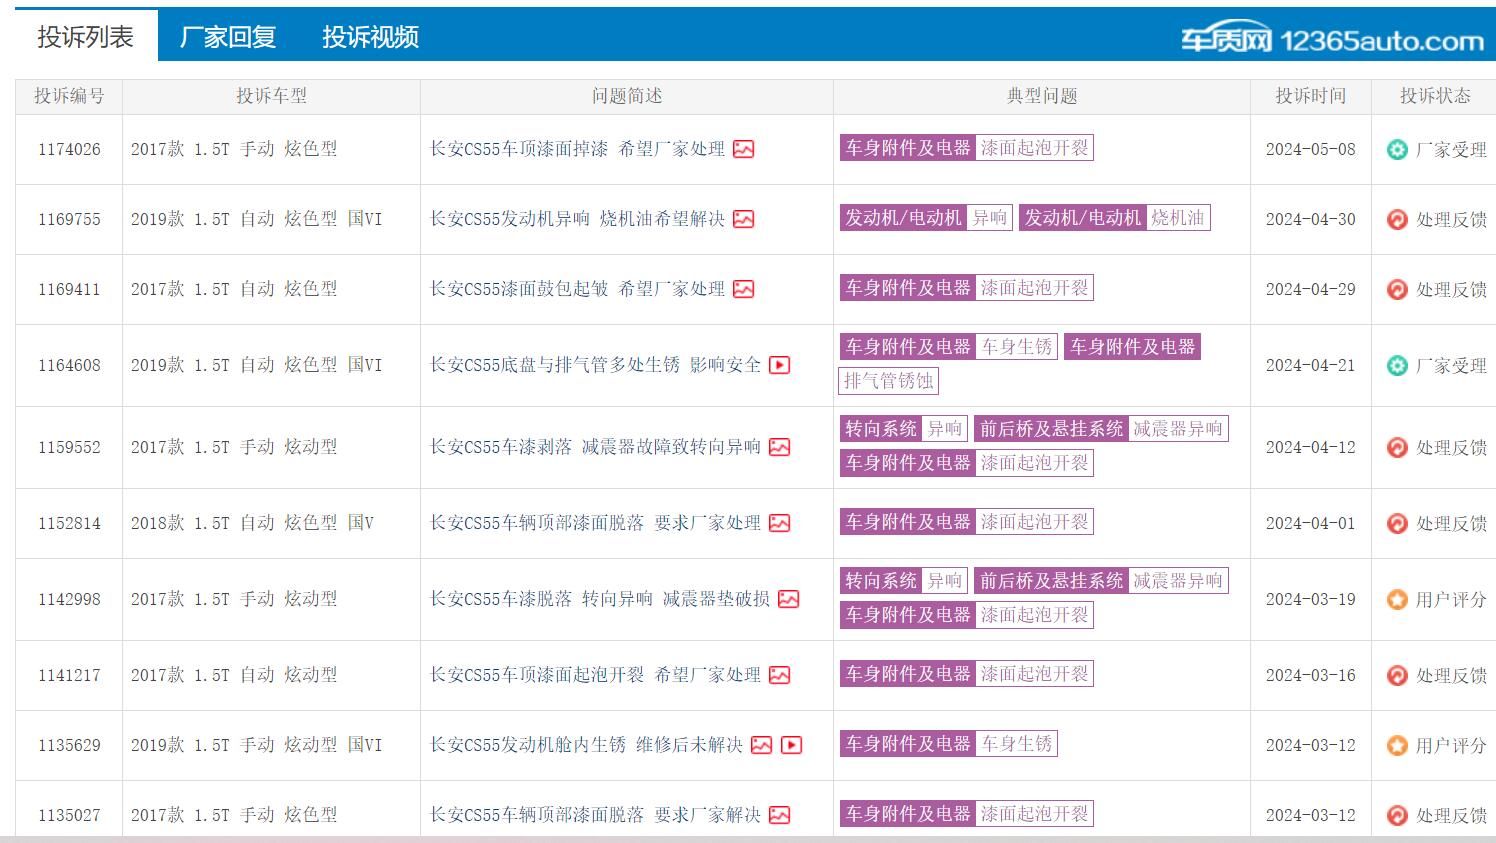The width and height of the screenshot is (1496, 843).
Task: Open complaint 长安CS55车辆顶部漆面脱落 要求厂家处理
Action: (x=595, y=523)
